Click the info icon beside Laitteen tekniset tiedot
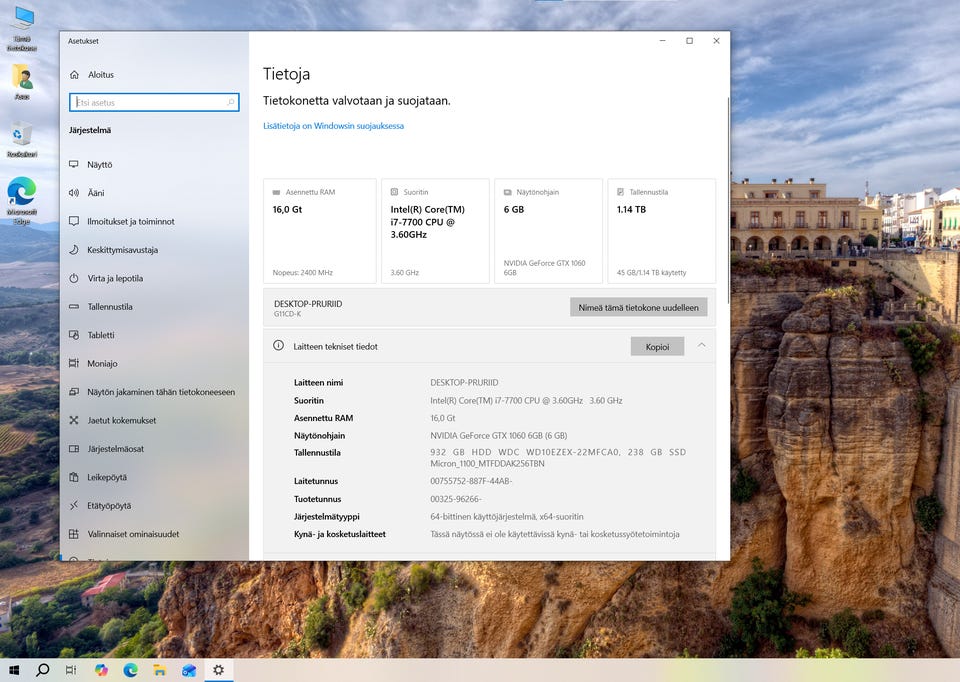This screenshot has width=960, height=682. pyautogui.click(x=279, y=346)
